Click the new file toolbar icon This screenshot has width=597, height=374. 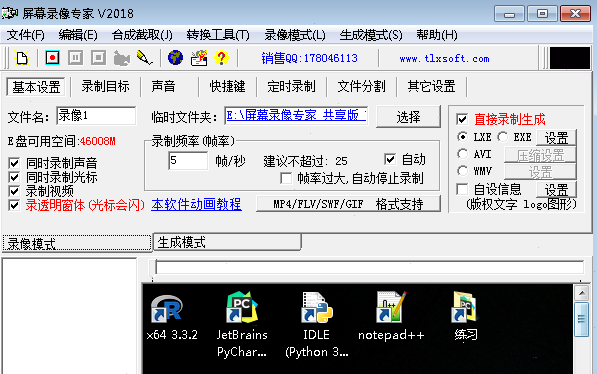[x=22, y=58]
